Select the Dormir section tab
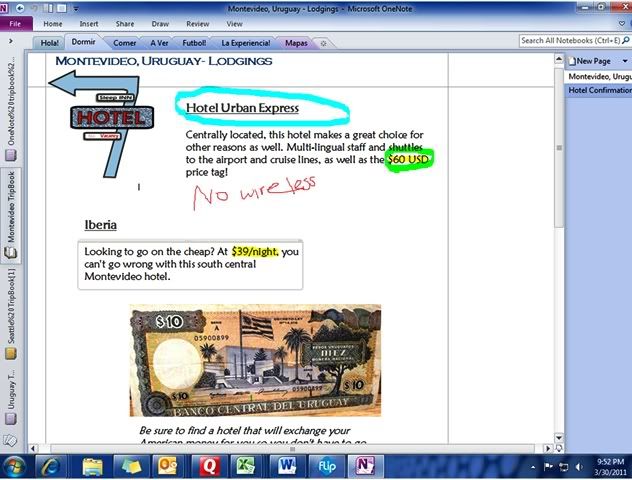 coord(83,42)
